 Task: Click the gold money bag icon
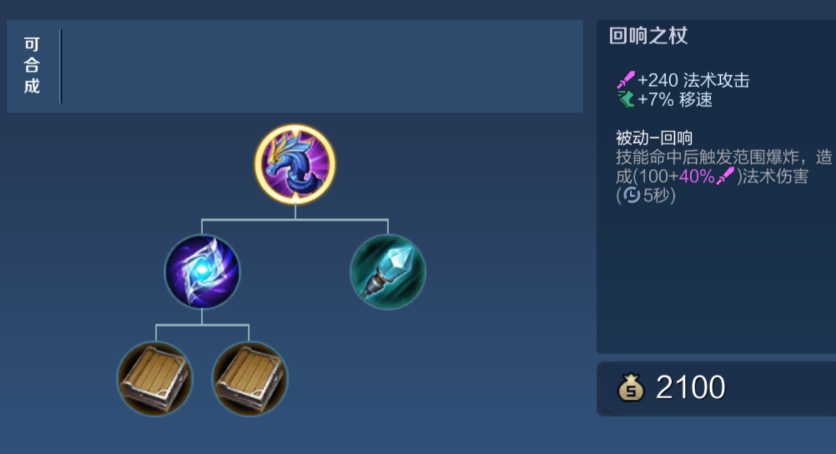click(x=631, y=387)
